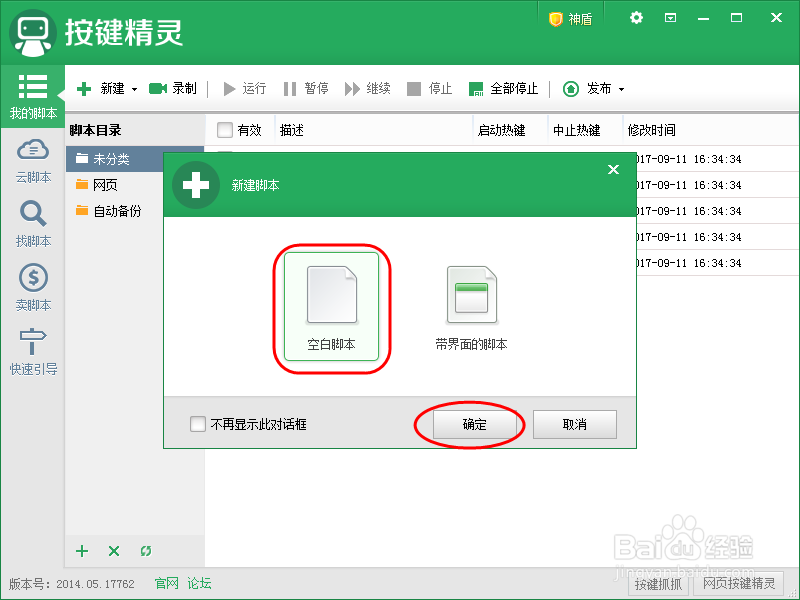Expand the 发布 dropdown arrow

click(x=621, y=89)
